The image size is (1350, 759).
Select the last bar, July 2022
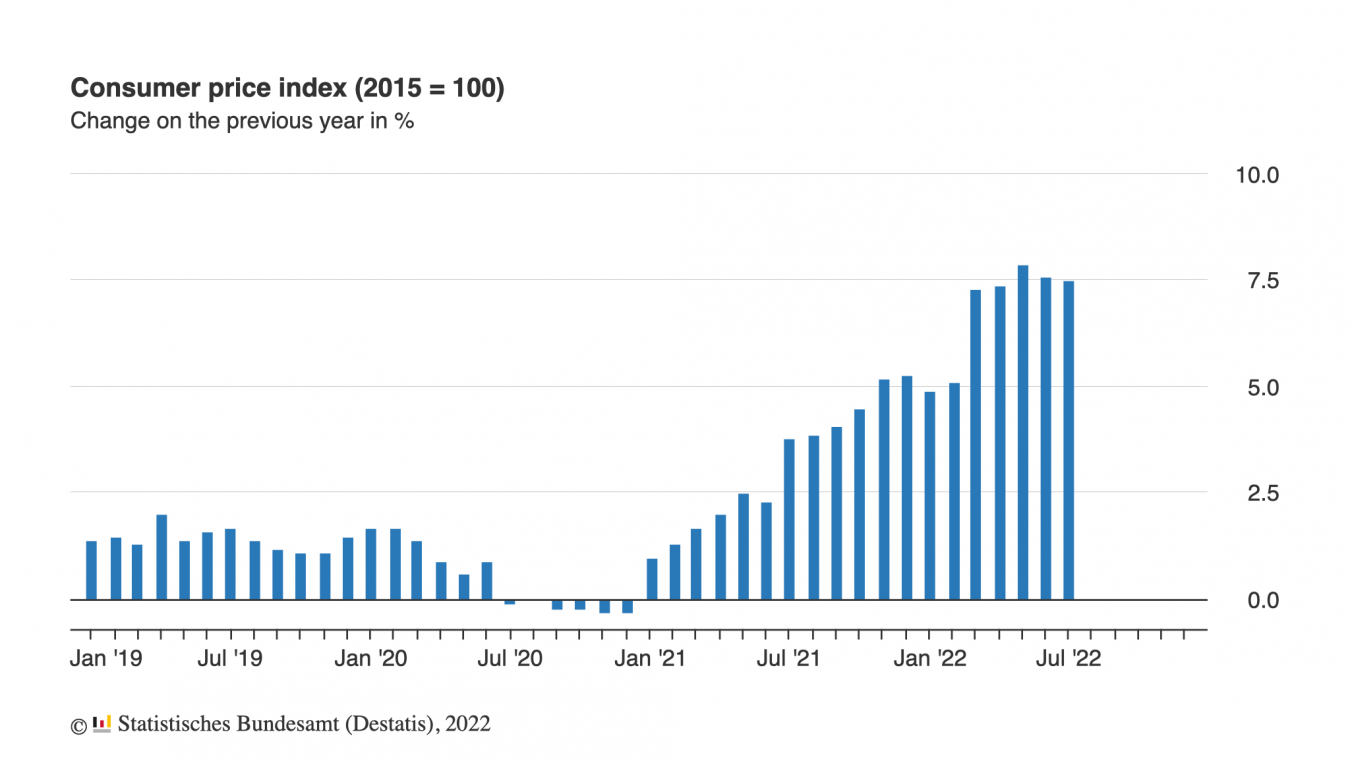click(x=1069, y=441)
